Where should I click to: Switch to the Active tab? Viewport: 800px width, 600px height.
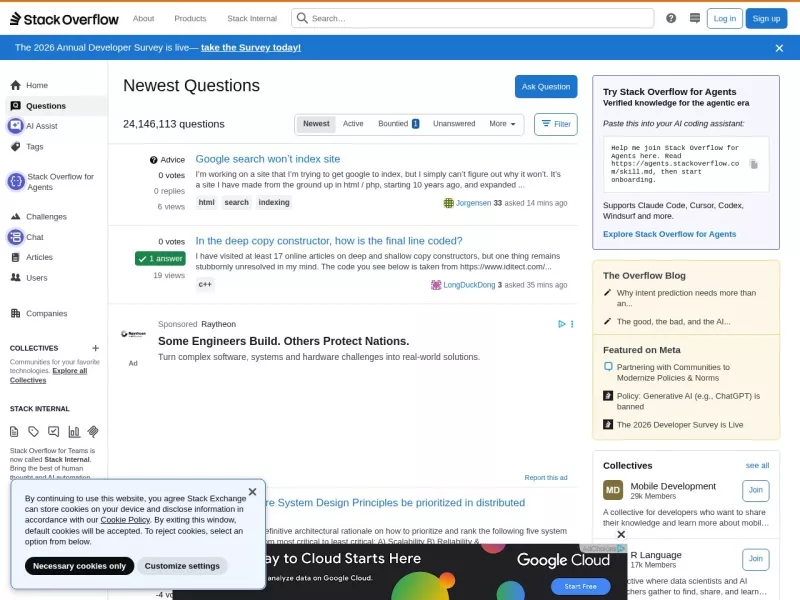[x=353, y=124]
